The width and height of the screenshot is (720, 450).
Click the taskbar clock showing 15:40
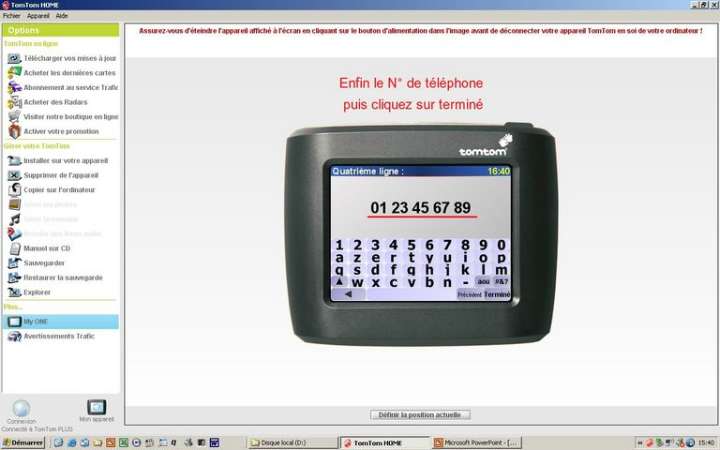[x=706, y=443]
